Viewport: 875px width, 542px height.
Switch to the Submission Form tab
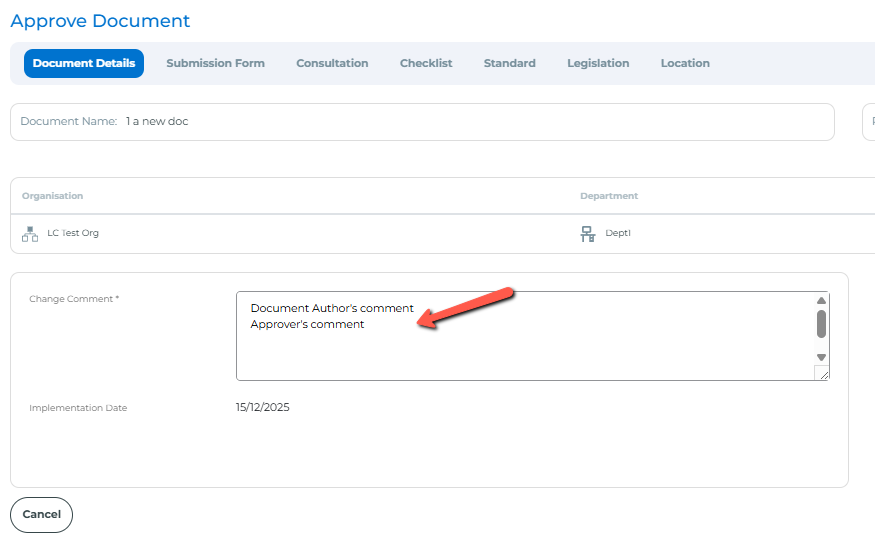click(215, 63)
